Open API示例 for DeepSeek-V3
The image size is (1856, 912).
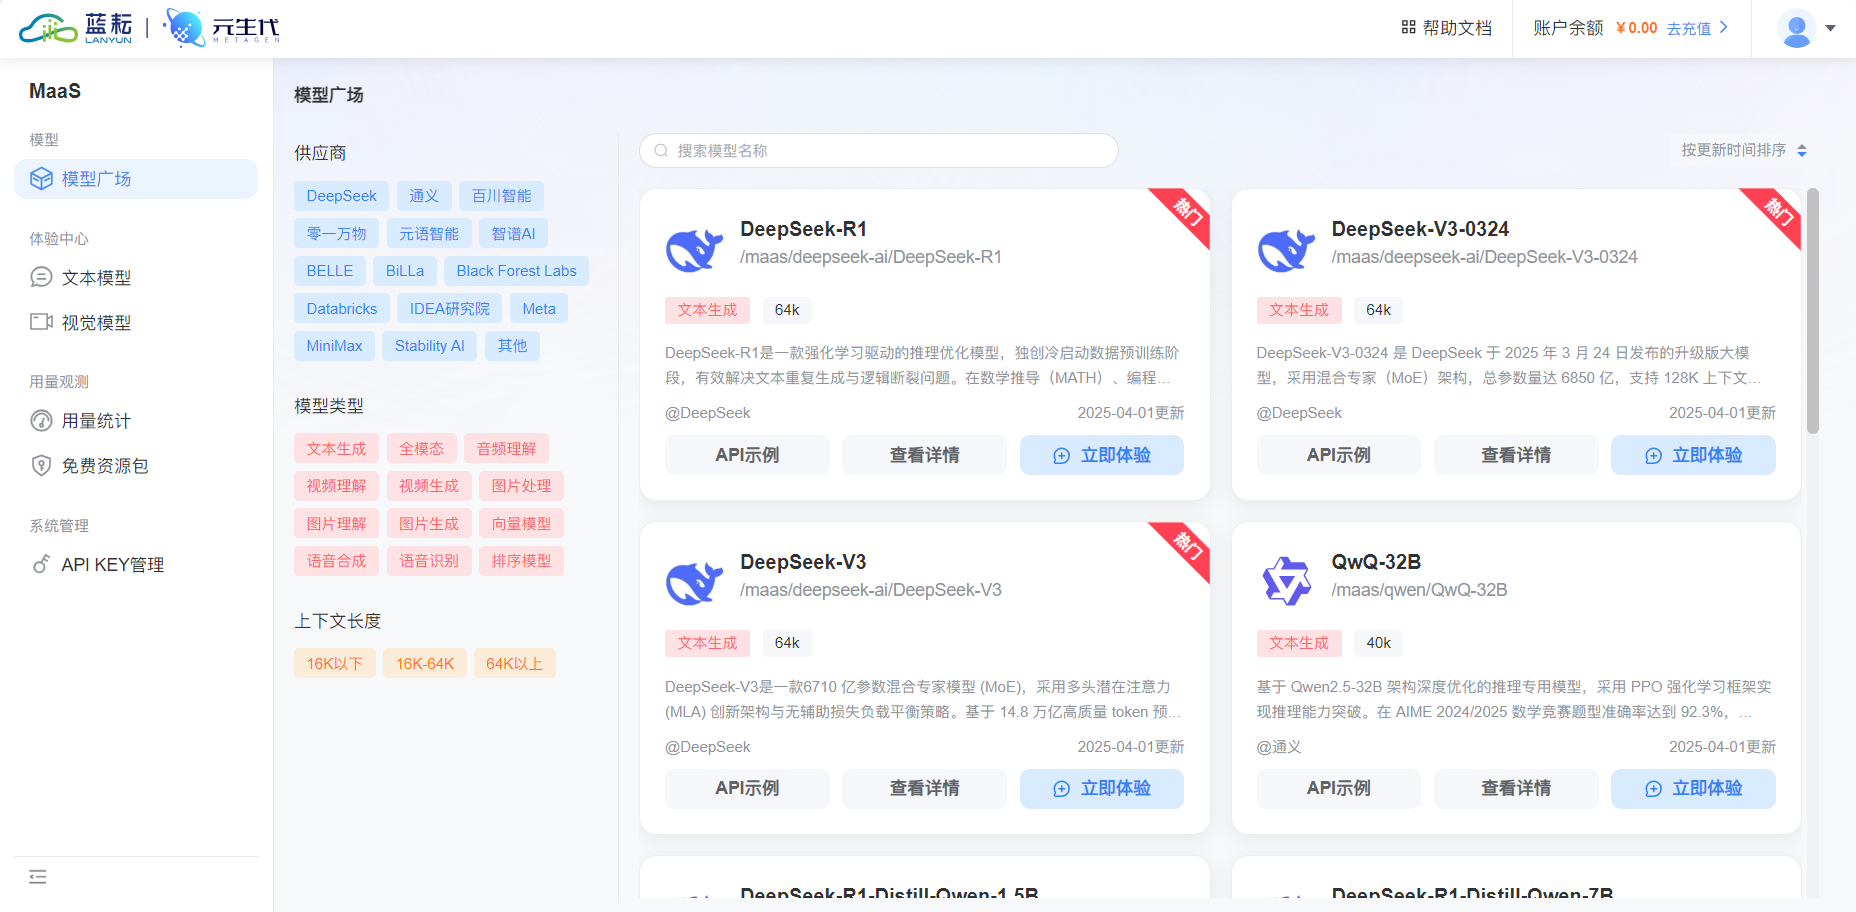pyautogui.click(x=747, y=788)
